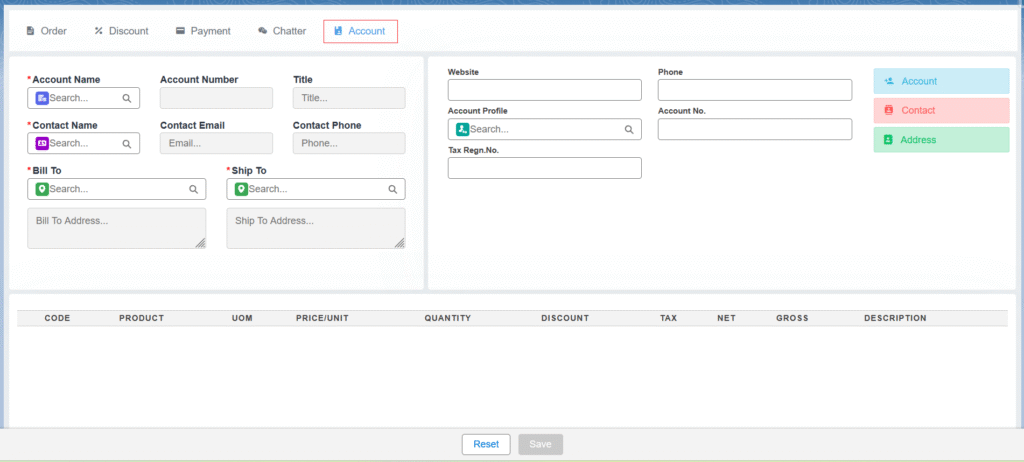The height and width of the screenshot is (462, 1024).
Task: Switch to the Discount tab
Action: coord(121,31)
